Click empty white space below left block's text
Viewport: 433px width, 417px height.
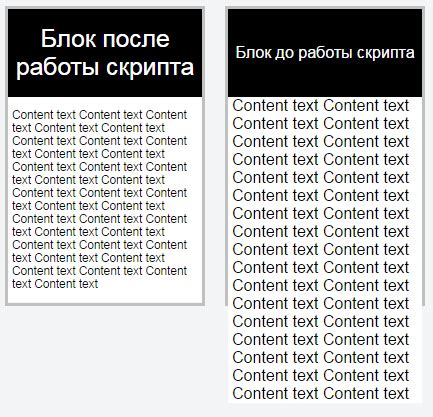pyautogui.click(x=105, y=297)
